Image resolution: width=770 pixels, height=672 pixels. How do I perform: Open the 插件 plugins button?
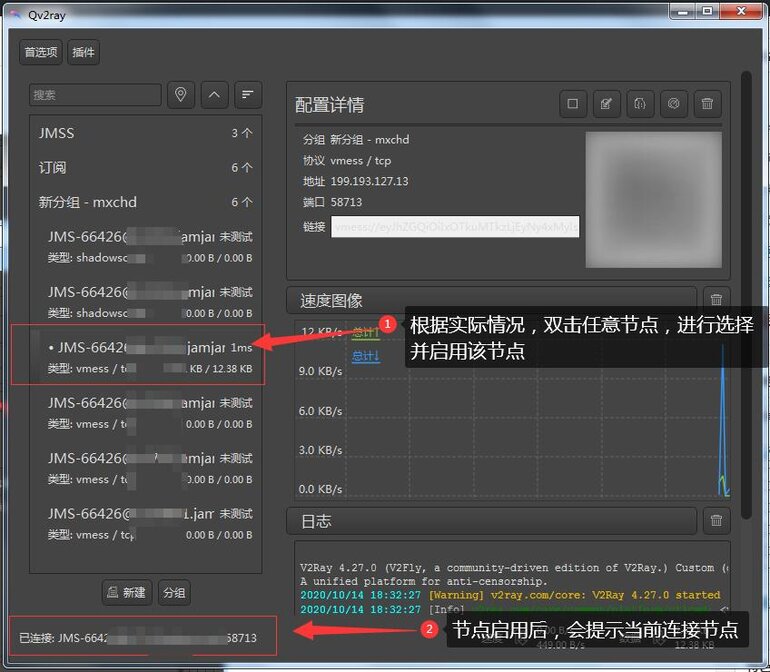[x=83, y=52]
